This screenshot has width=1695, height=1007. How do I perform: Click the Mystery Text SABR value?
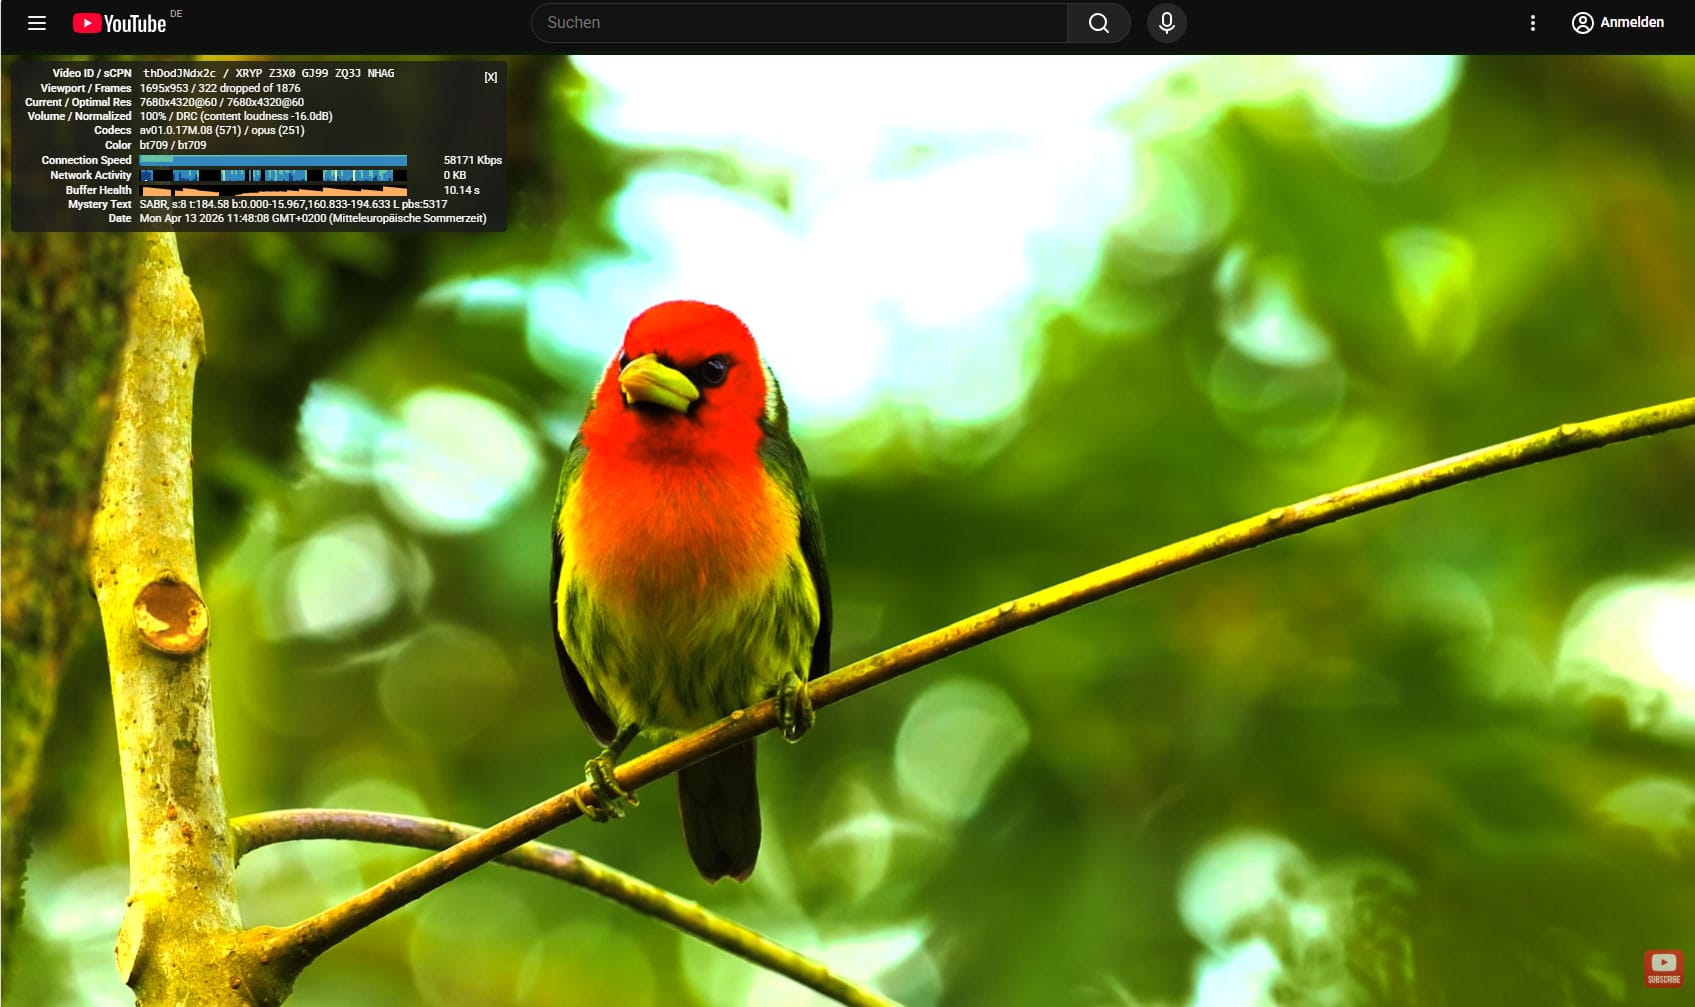(x=293, y=204)
